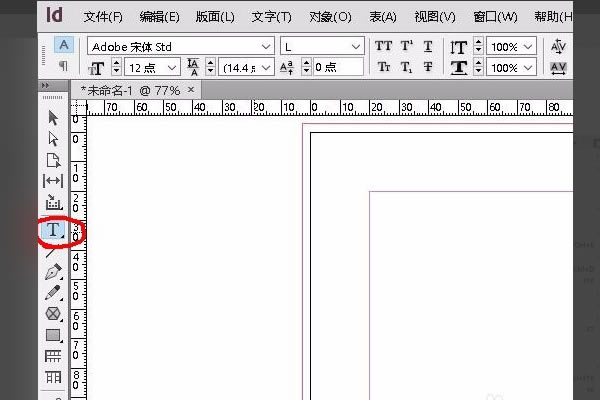Open the vertical scale 100% dropdown

point(528,47)
